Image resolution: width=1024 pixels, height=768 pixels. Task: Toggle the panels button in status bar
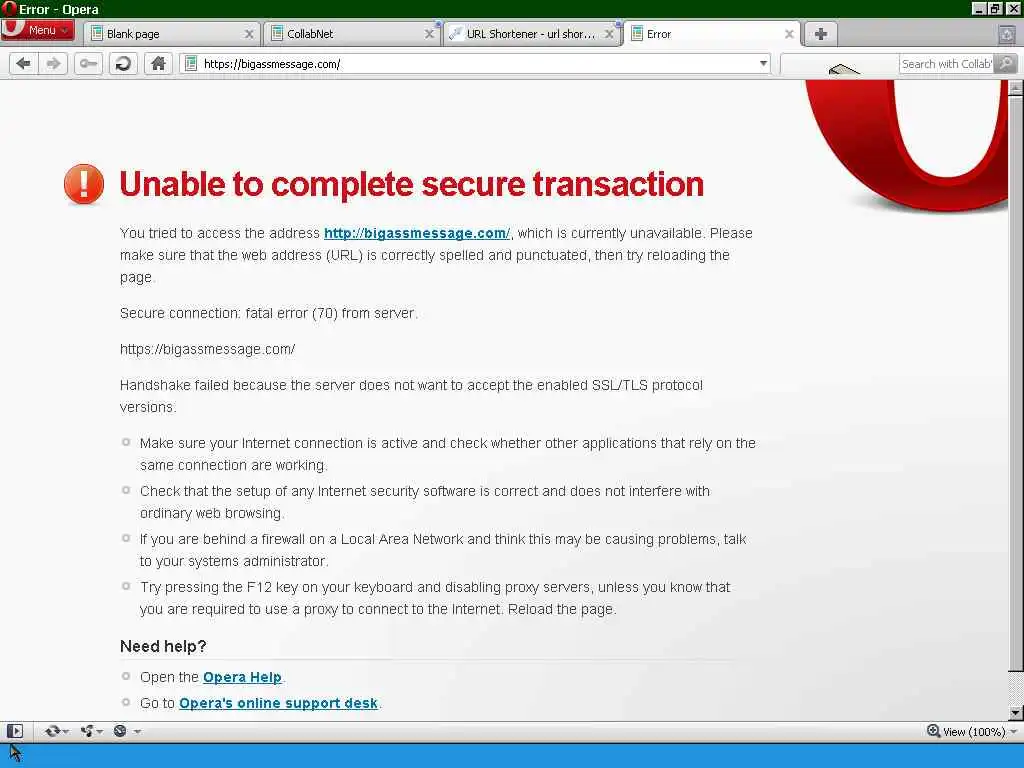pyautogui.click(x=15, y=731)
